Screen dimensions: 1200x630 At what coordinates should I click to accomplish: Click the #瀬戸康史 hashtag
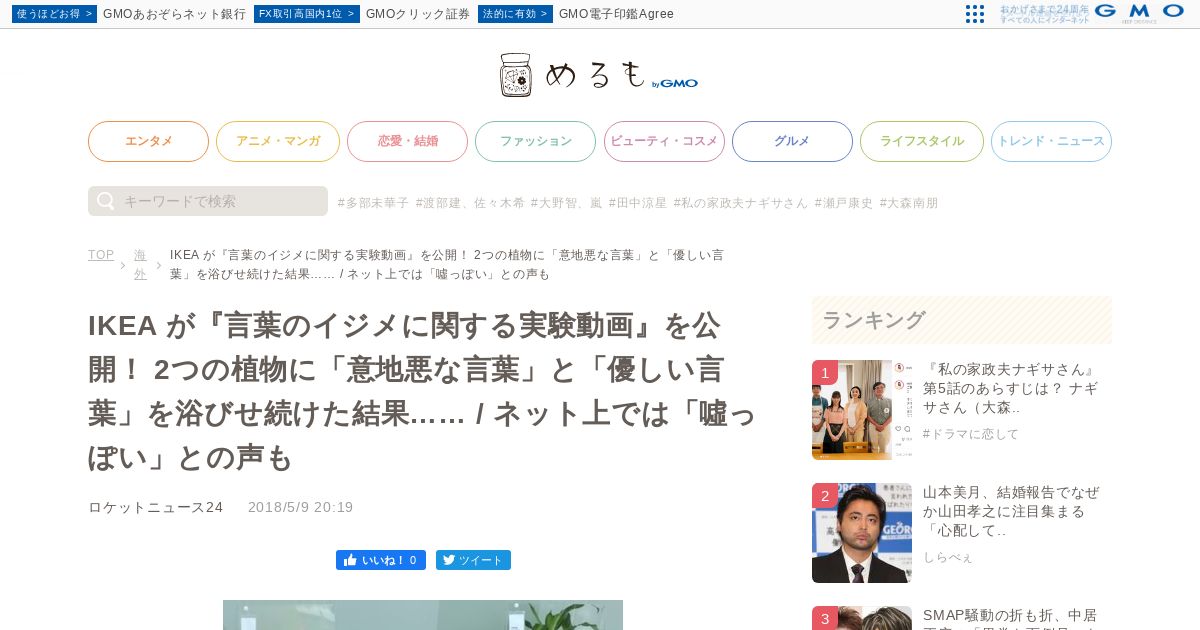[844, 203]
